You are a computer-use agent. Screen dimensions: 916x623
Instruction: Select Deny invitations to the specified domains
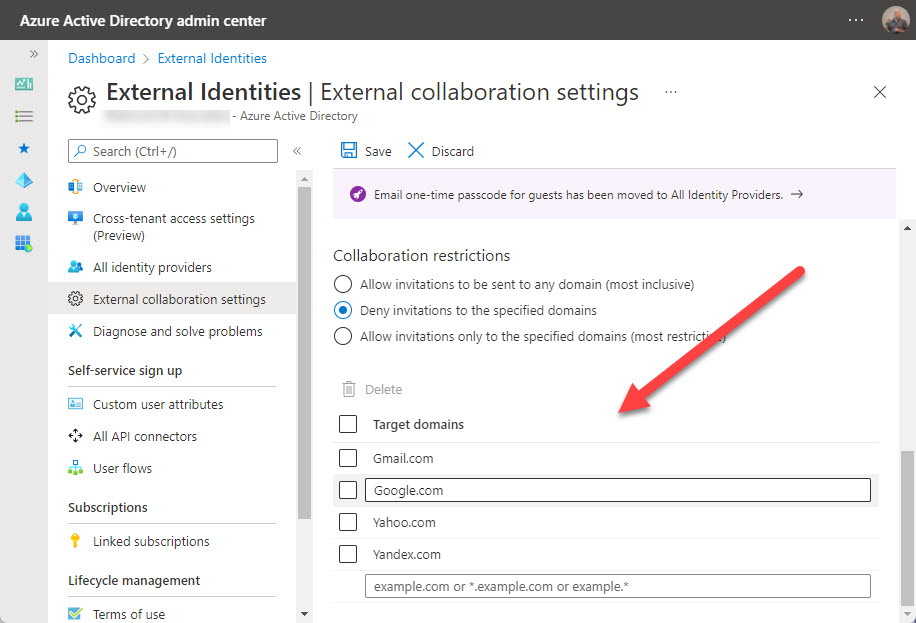[x=342, y=310]
